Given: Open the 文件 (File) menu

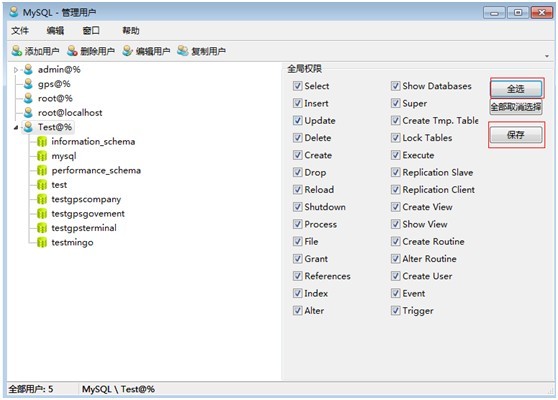Looking at the screenshot, I should pos(20,31).
